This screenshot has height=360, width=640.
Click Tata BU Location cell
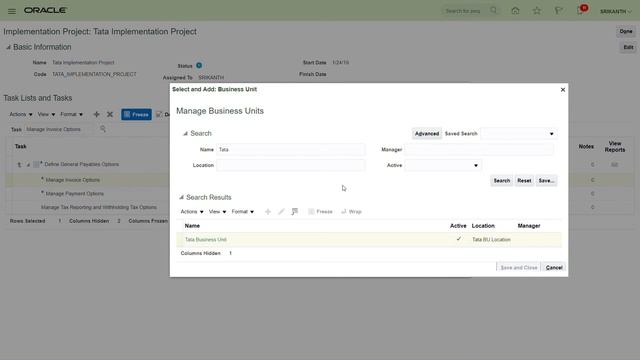click(x=491, y=240)
